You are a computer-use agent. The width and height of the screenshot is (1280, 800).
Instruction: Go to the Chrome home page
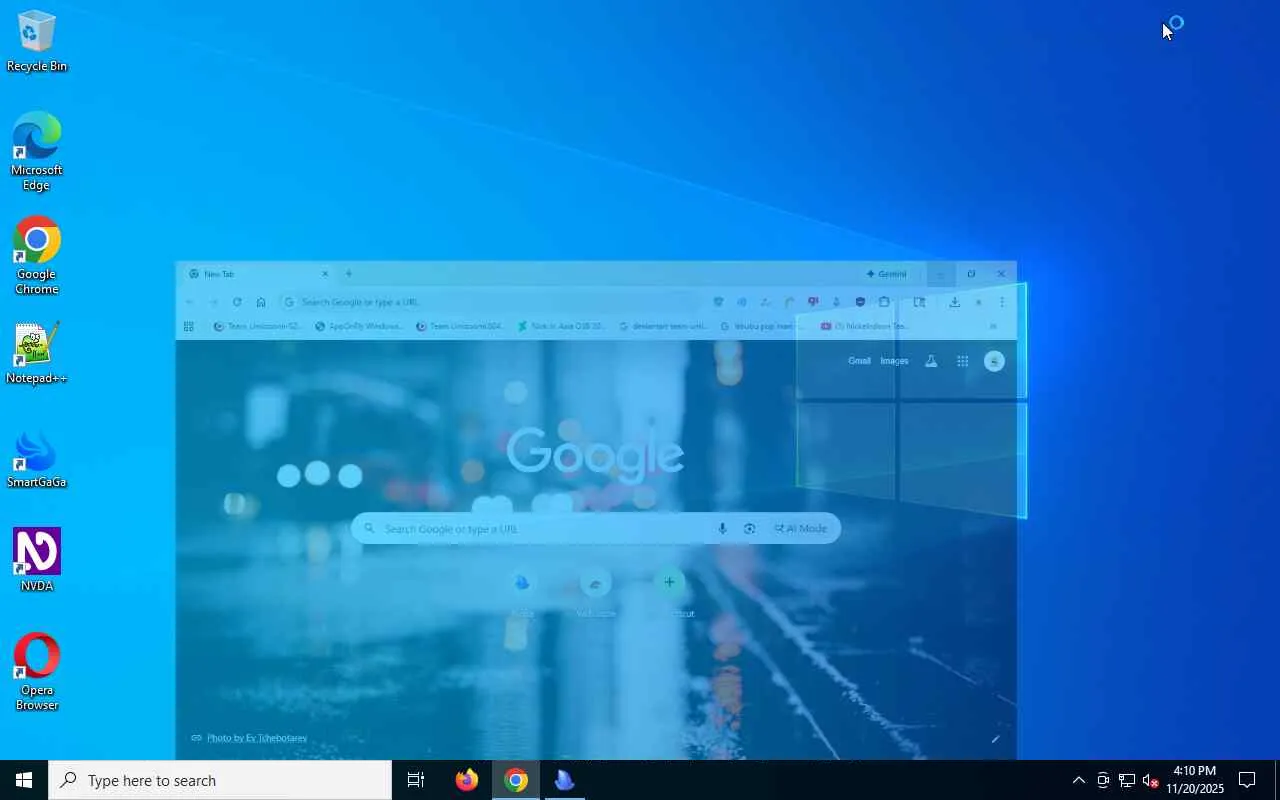(261, 302)
